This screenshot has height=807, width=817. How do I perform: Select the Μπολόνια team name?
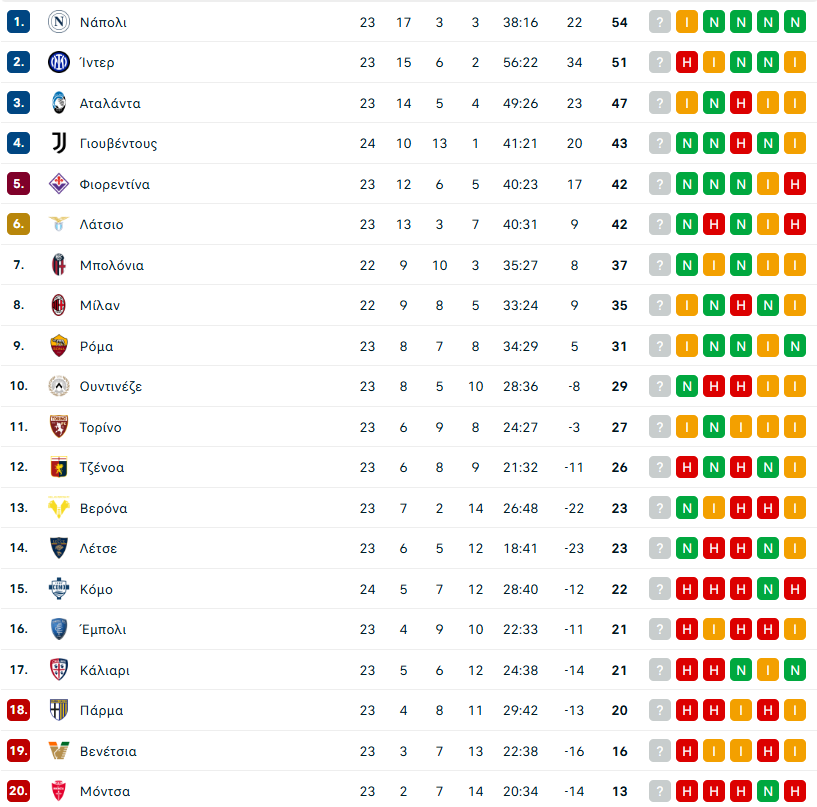[x=112, y=265]
